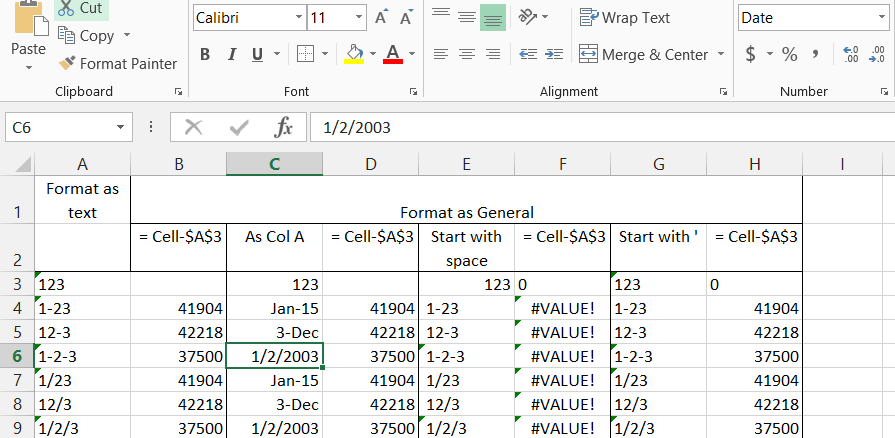Click the Increase Font Size icon

tap(381, 18)
